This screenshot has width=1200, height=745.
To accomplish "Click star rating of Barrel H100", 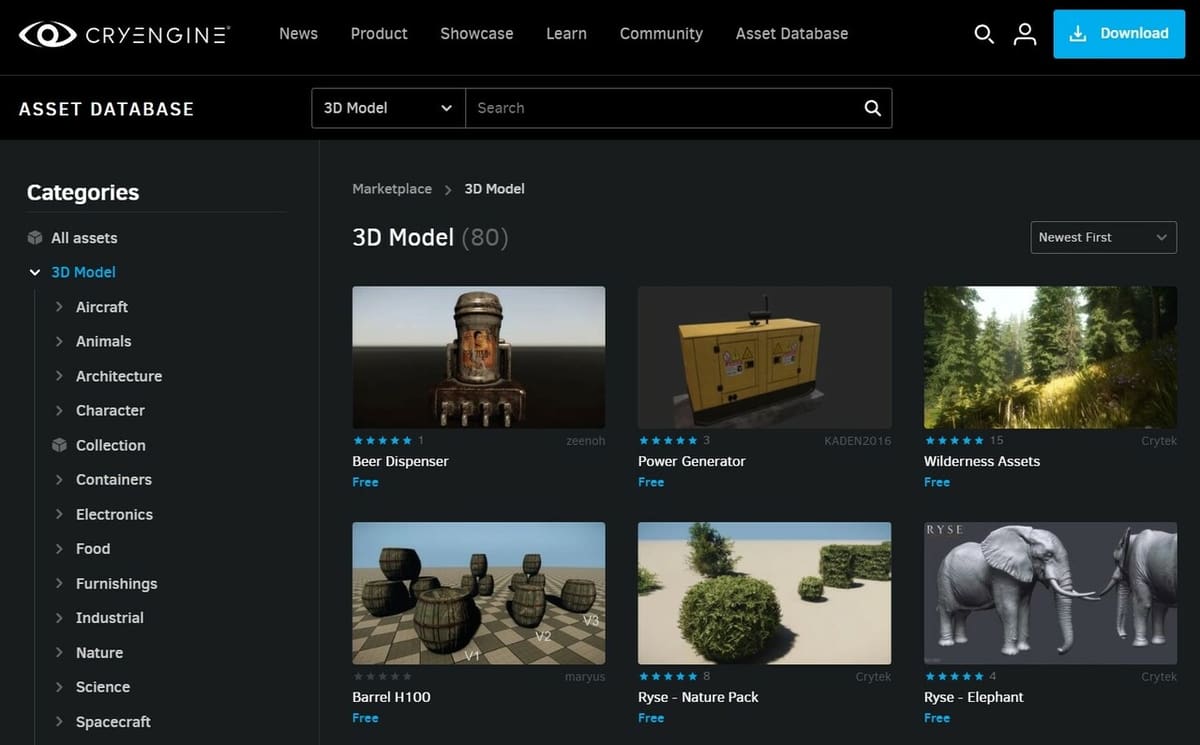I will (x=382, y=677).
